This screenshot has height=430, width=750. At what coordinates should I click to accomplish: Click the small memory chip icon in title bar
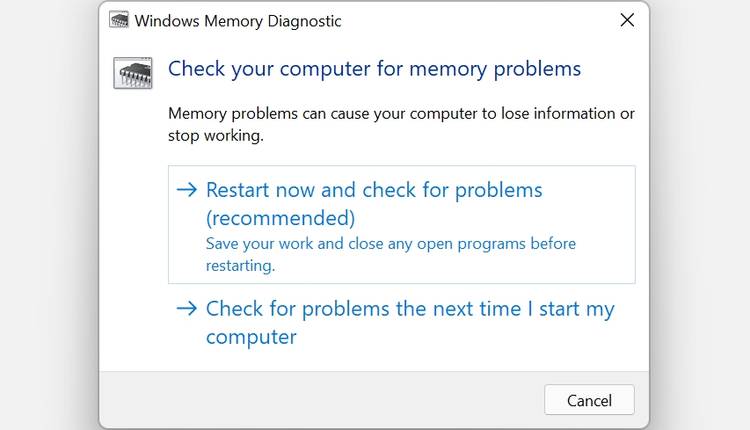(x=118, y=20)
